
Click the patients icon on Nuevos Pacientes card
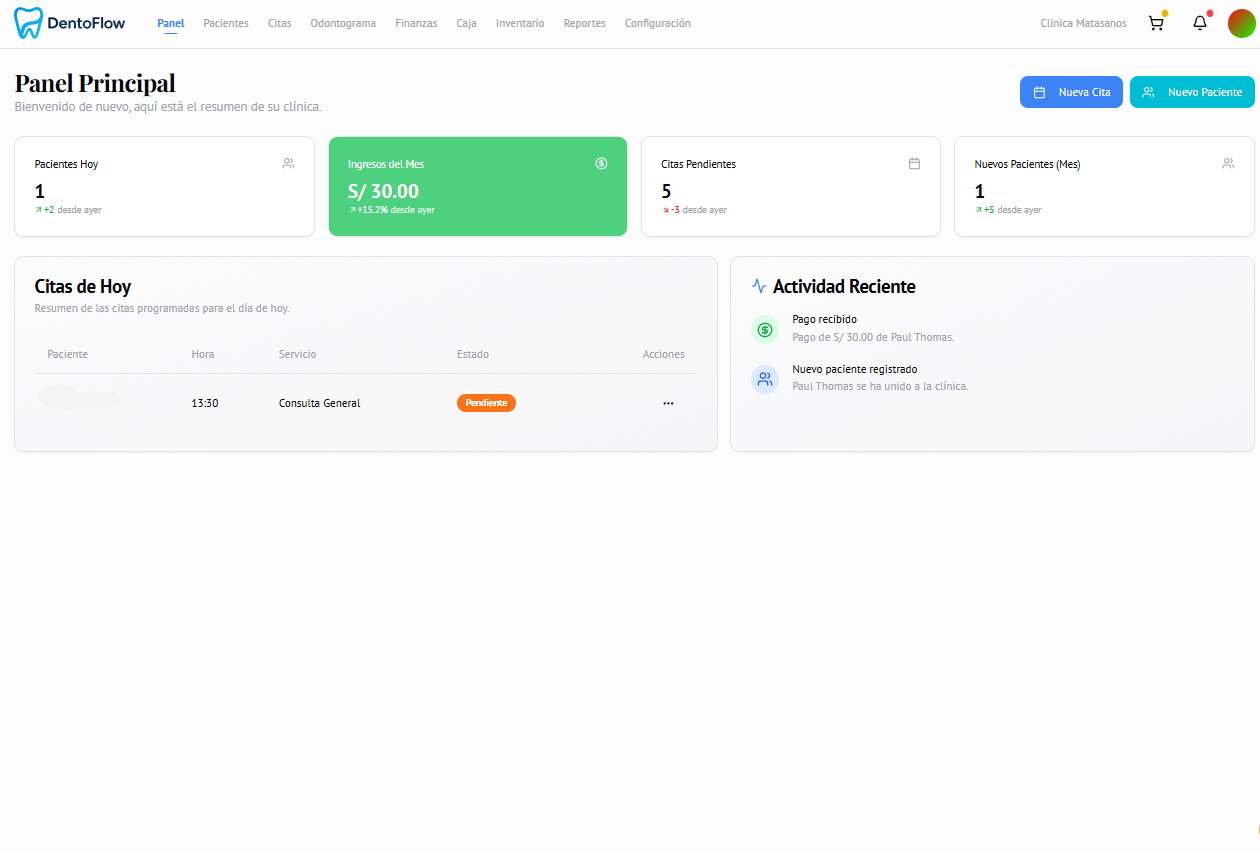tap(1228, 163)
